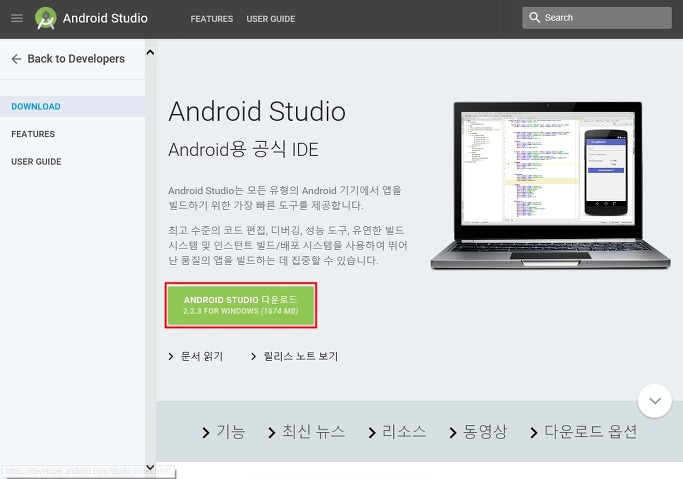Open the hamburger menu icon
Screen dimensions: 683x479
pos(17,18)
